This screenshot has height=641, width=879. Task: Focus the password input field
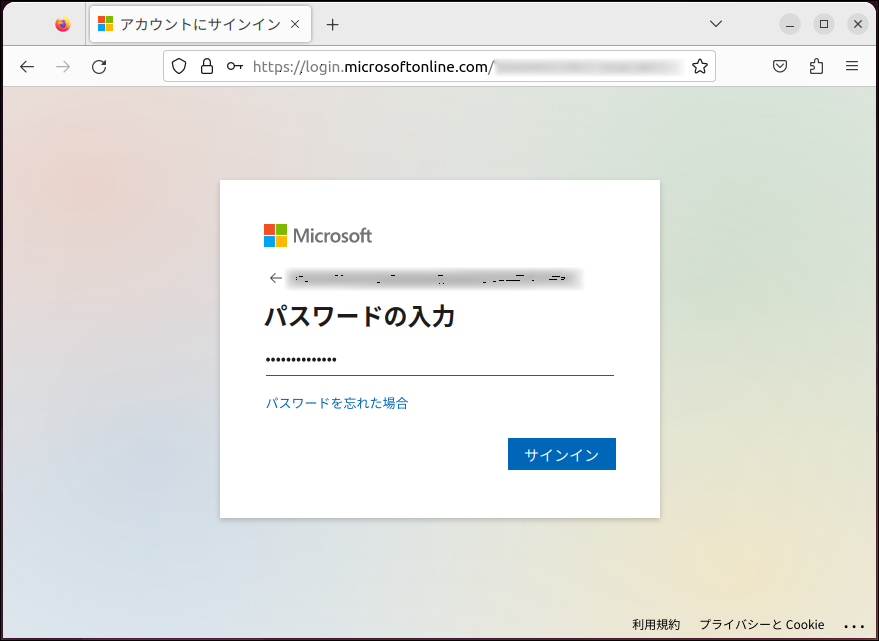point(439,360)
